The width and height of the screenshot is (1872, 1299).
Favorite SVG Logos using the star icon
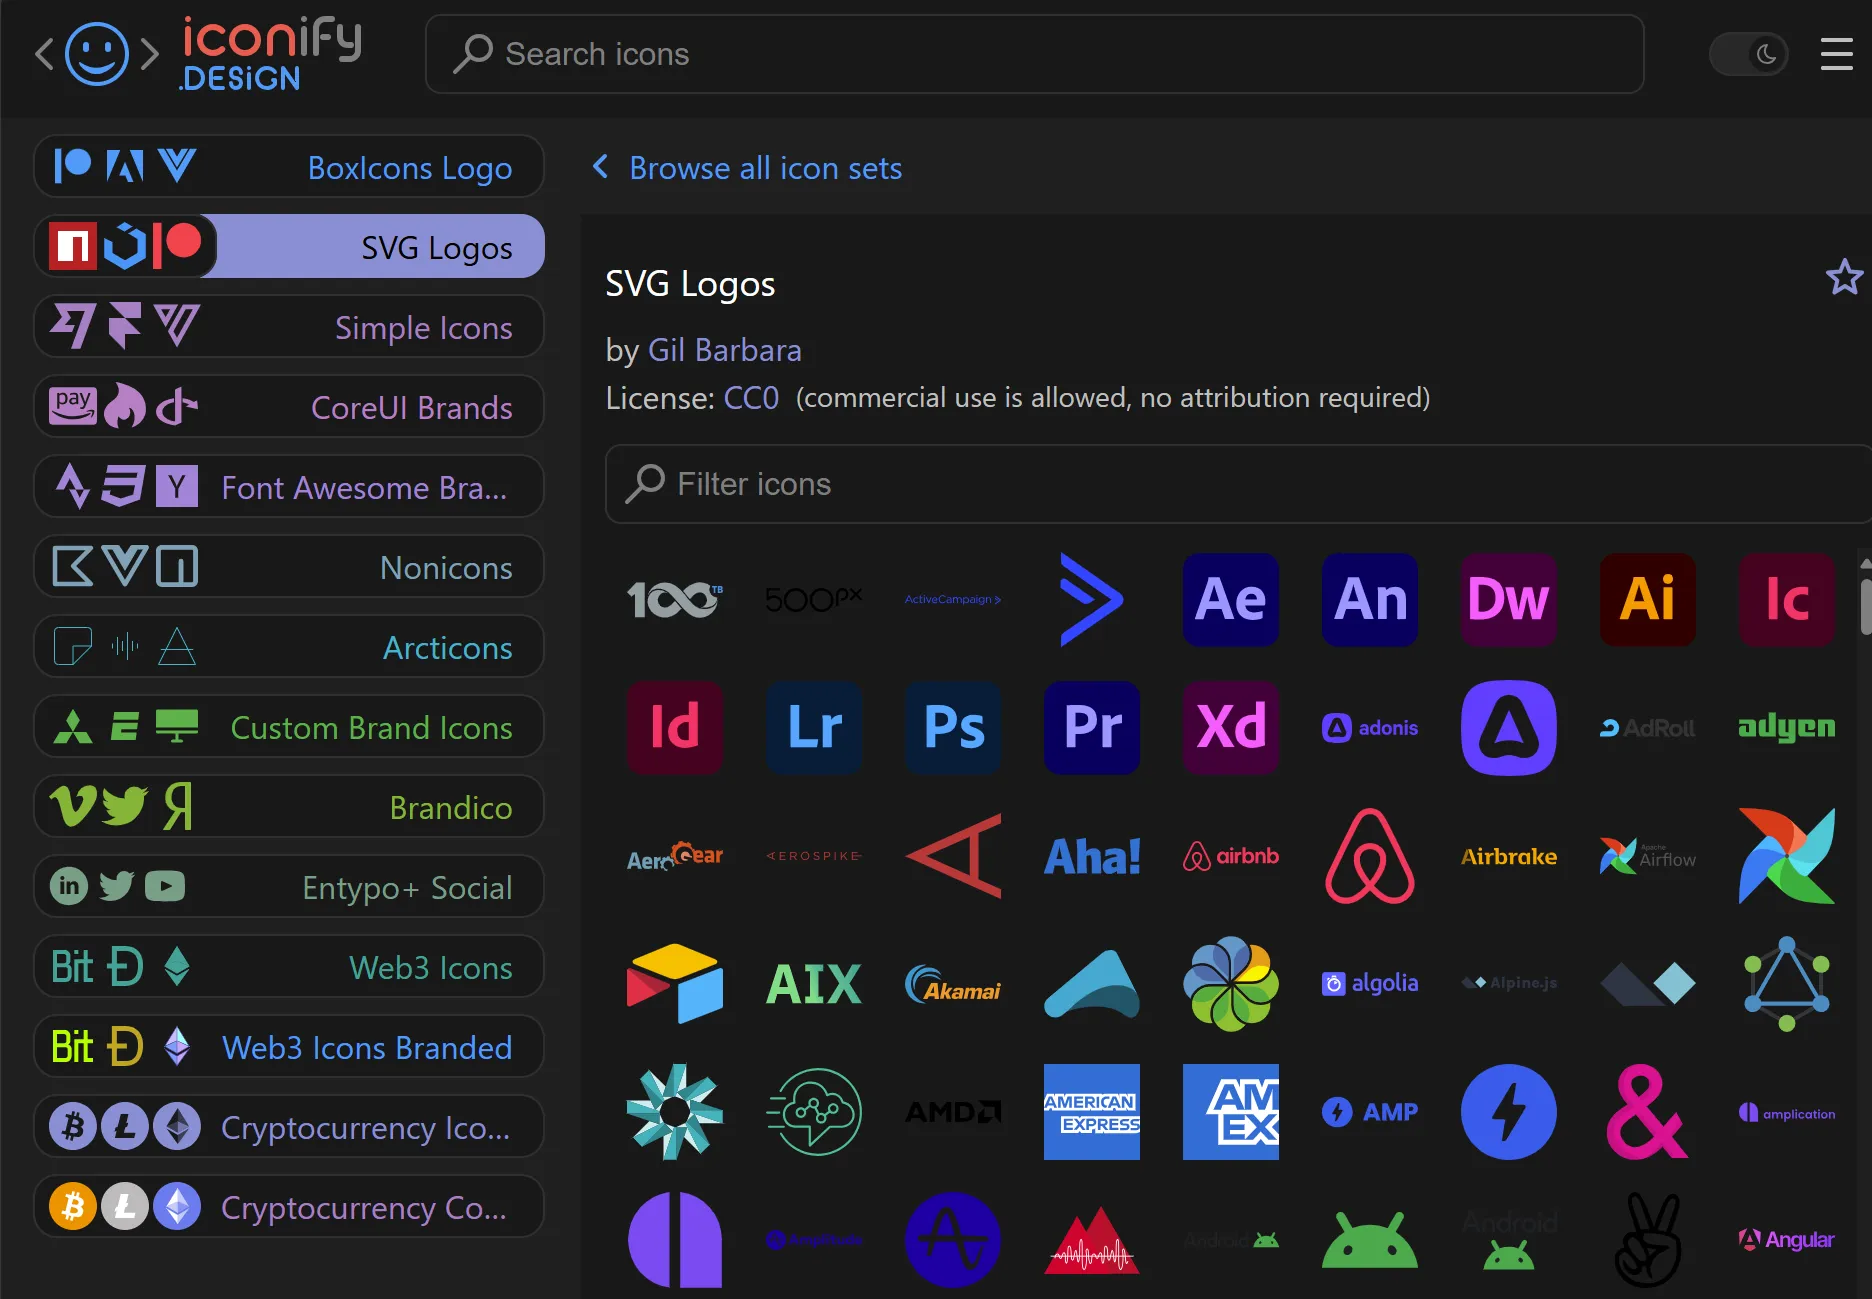click(x=1844, y=277)
